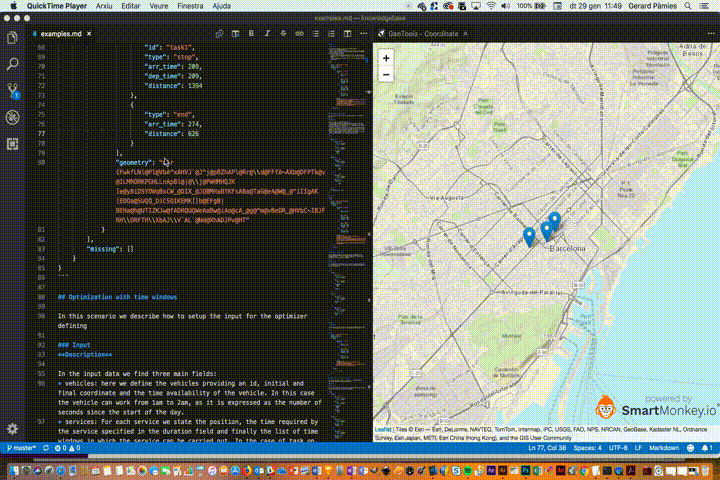This screenshot has height=480, width=720.
Task: Split the editor with the split icon
Action: (348, 34)
